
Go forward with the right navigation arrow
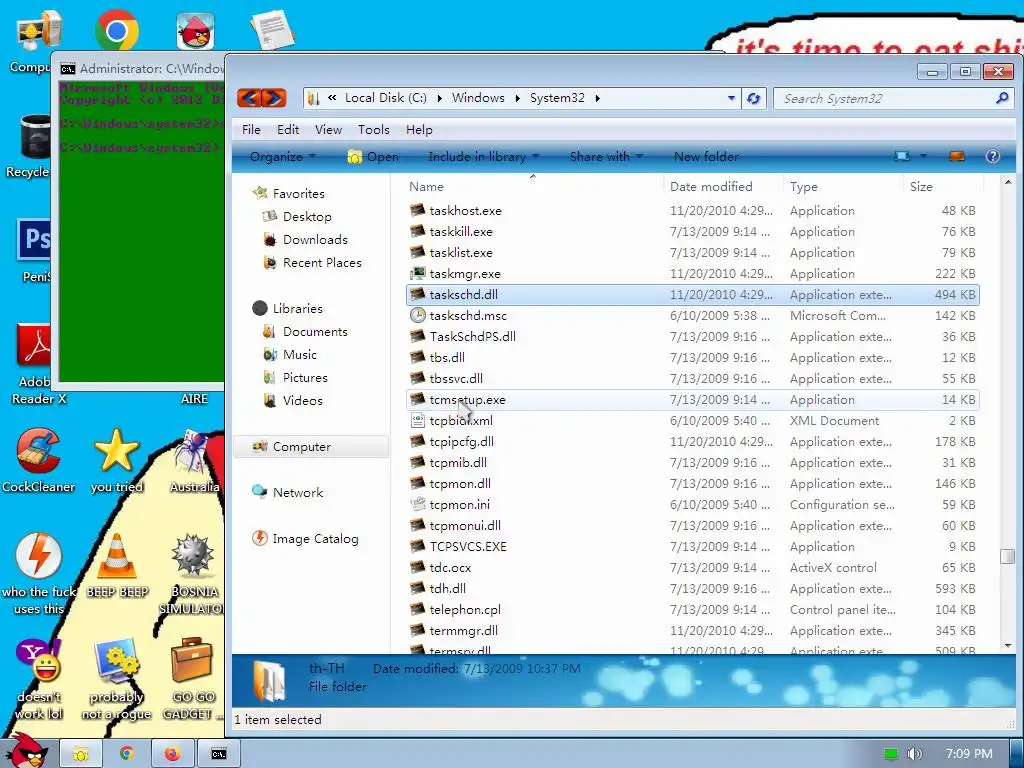pyautogui.click(x=274, y=98)
